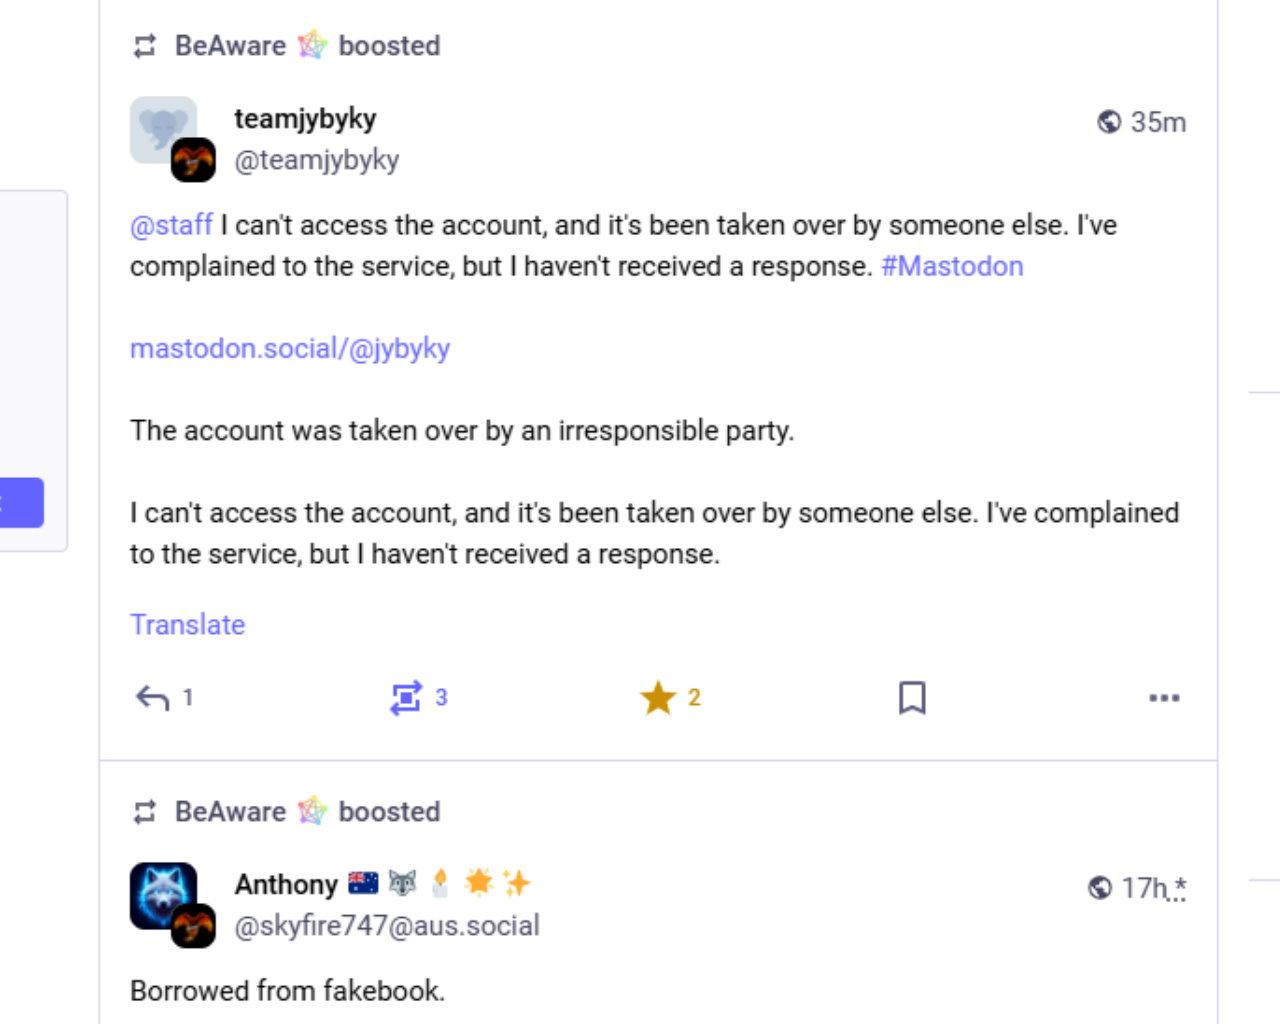The height and width of the screenshot is (1024, 1280).
Task: Open the mastodon.social/@jybyky link
Action: [x=289, y=348]
